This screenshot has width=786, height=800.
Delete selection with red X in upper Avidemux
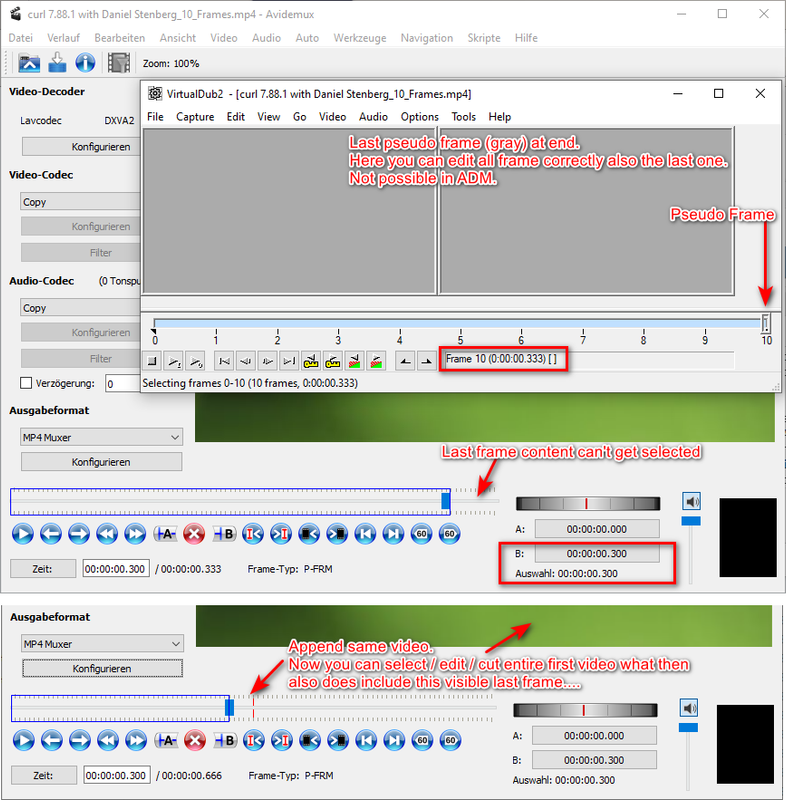pyautogui.click(x=194, y=534)
